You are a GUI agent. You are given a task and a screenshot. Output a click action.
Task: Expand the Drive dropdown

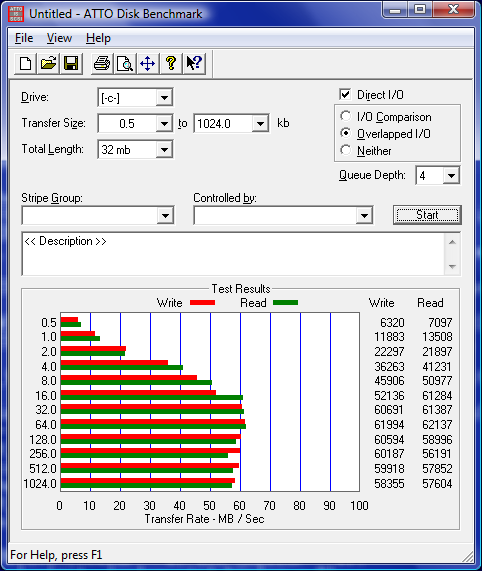(x=164, y=98)
